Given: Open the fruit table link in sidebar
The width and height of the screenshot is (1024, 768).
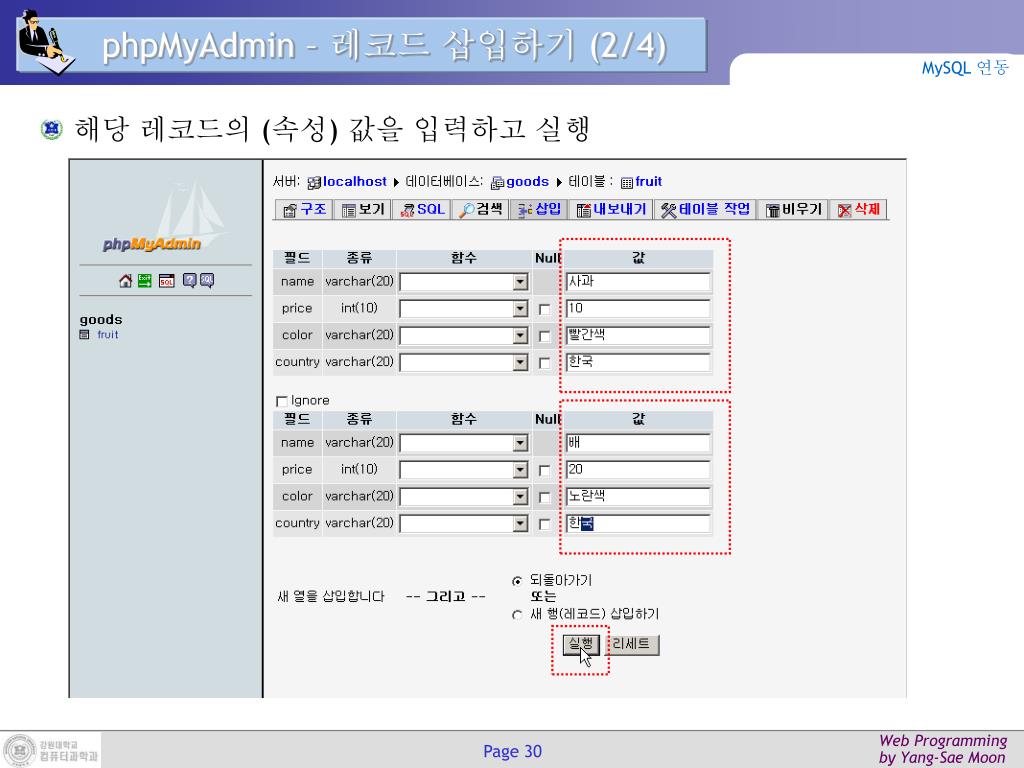Looking at the screenshot, I should [108, 334].
